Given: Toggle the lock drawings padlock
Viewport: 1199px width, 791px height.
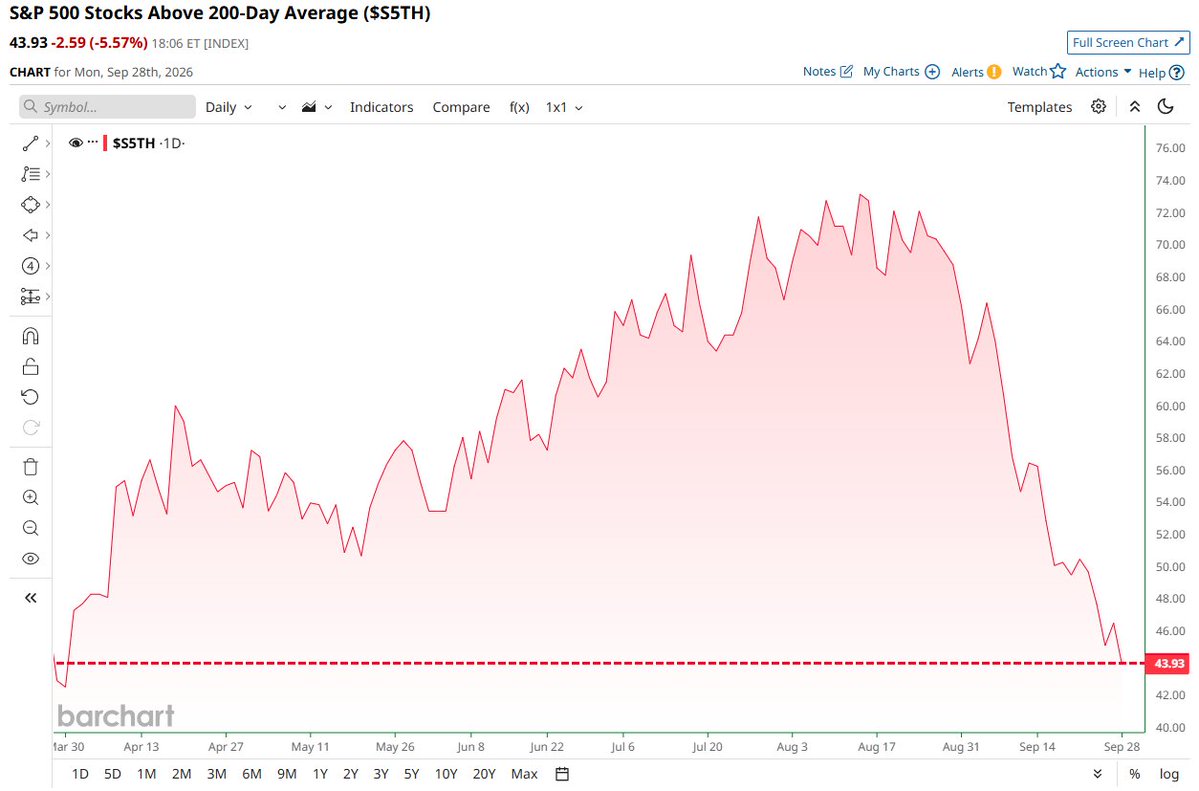Looking at the screenshot, I should coord(30,366).
